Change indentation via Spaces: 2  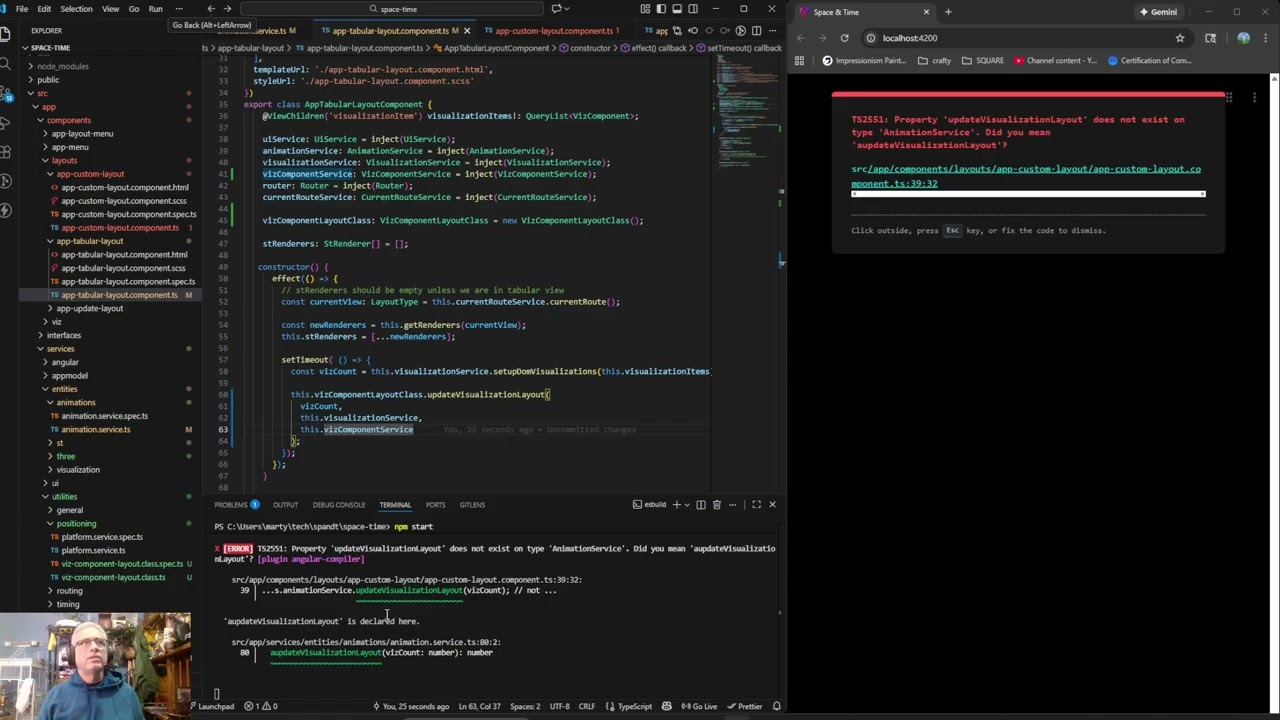click(x=525, y=707)
